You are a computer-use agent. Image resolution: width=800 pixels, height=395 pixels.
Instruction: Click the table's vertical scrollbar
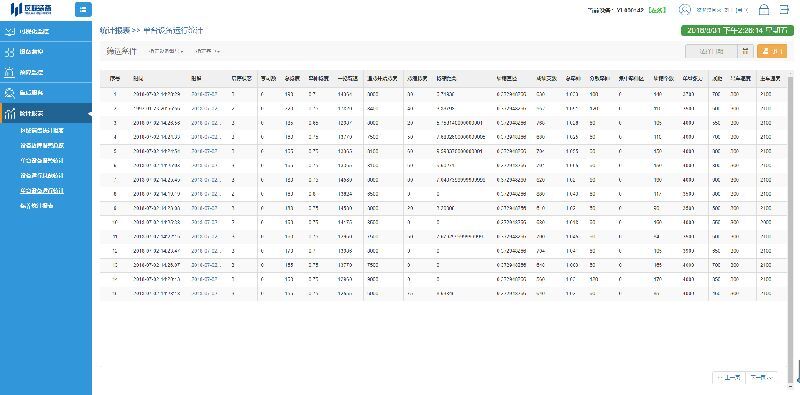[791, 227]
